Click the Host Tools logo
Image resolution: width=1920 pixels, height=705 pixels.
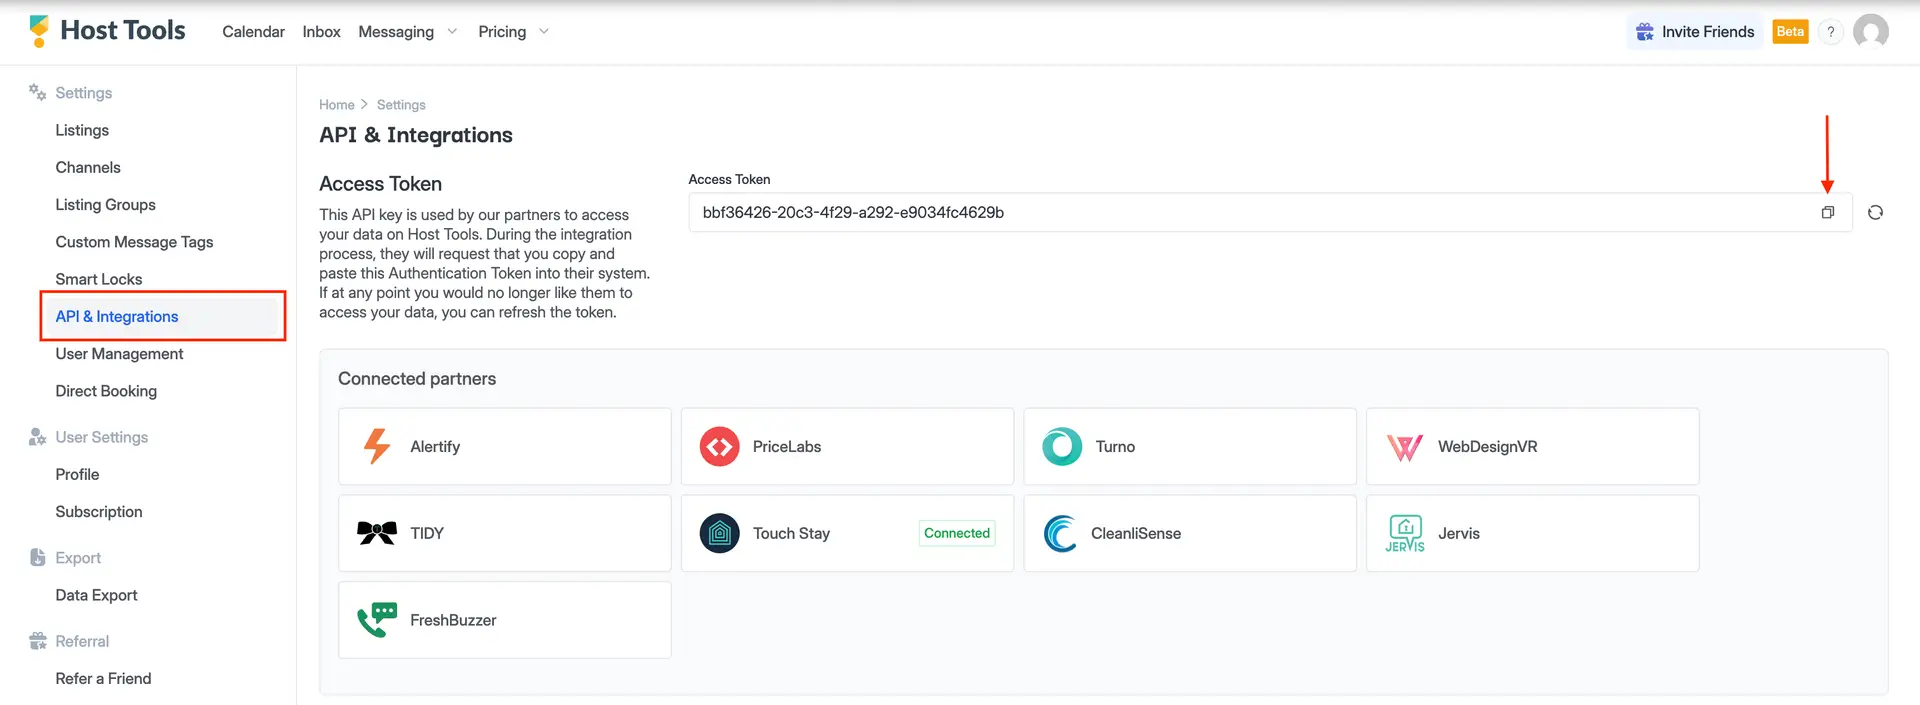point(108,31)
